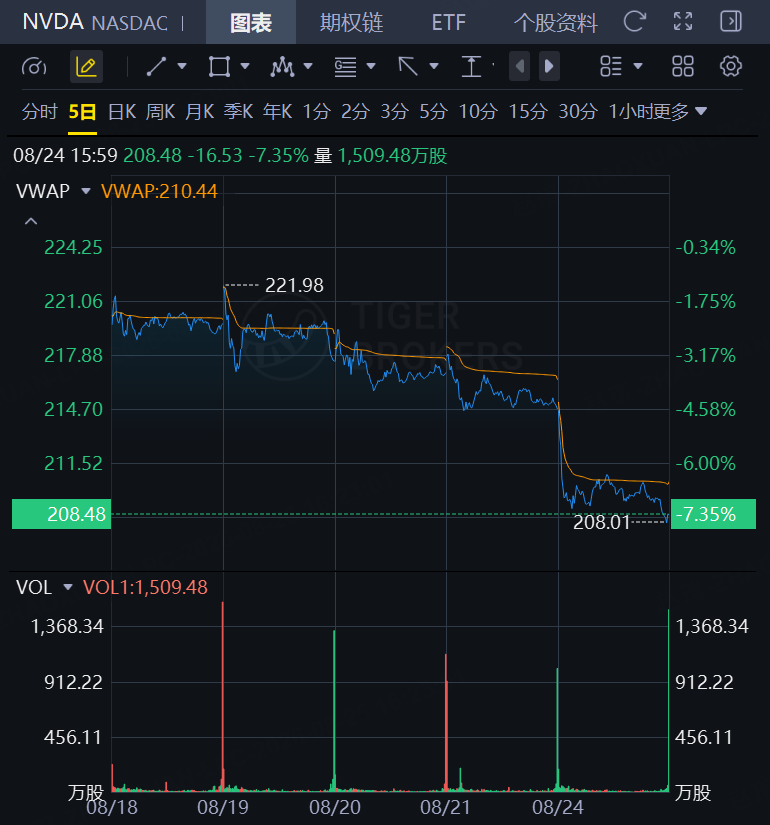The image size is (770, 825).
Task: Select the 分时 timeframe
Action: [x=39, y=112]
